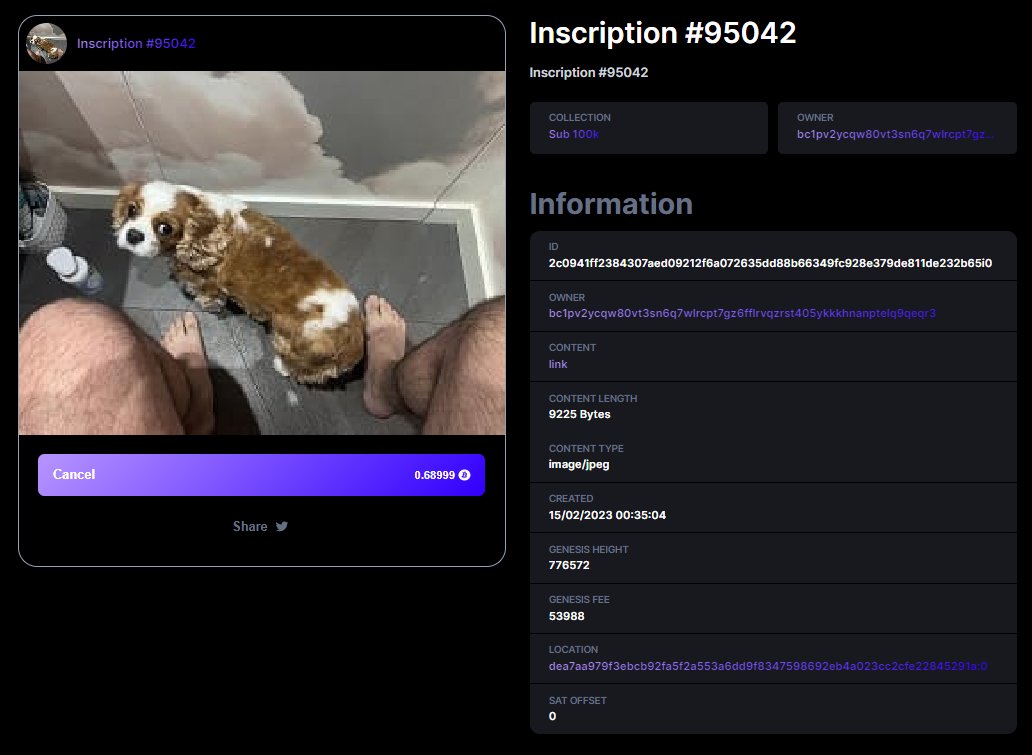The image size is (1032, 755).
Task: Click the Share text label
Action: pyautogui.click(x=250, y=526)
